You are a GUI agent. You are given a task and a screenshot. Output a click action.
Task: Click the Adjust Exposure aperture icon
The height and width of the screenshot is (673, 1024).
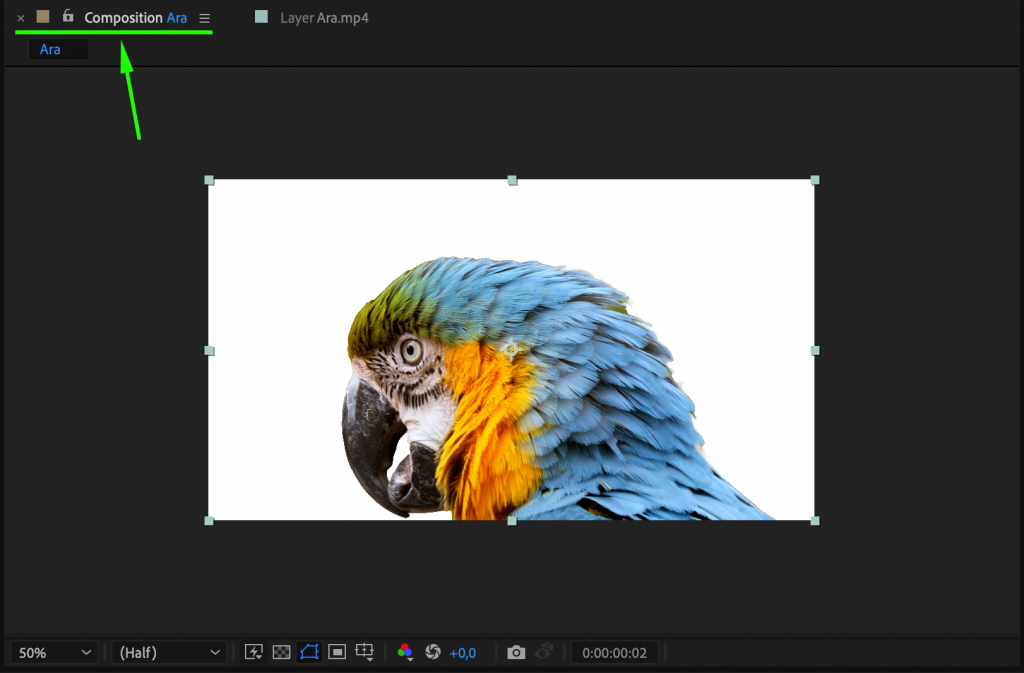click(x=433, y=652)
